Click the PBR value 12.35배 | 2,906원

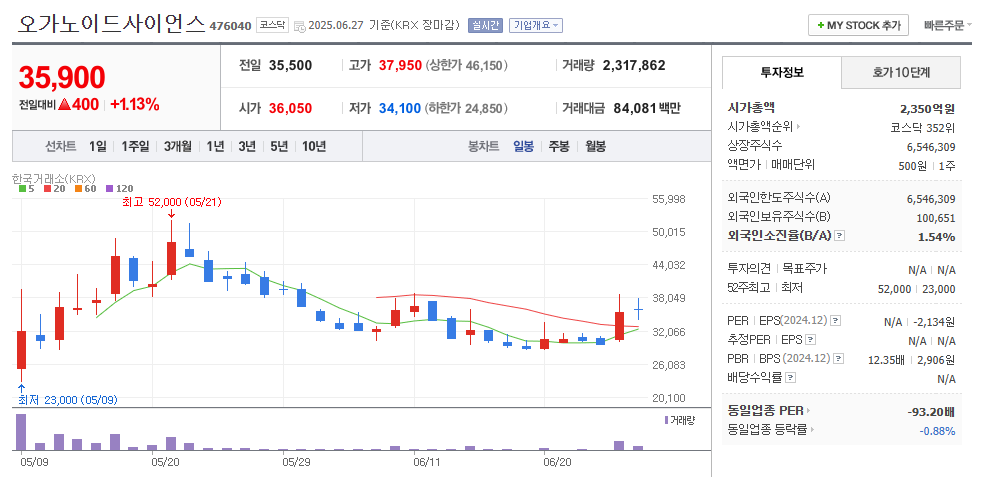tap(912, 360)
